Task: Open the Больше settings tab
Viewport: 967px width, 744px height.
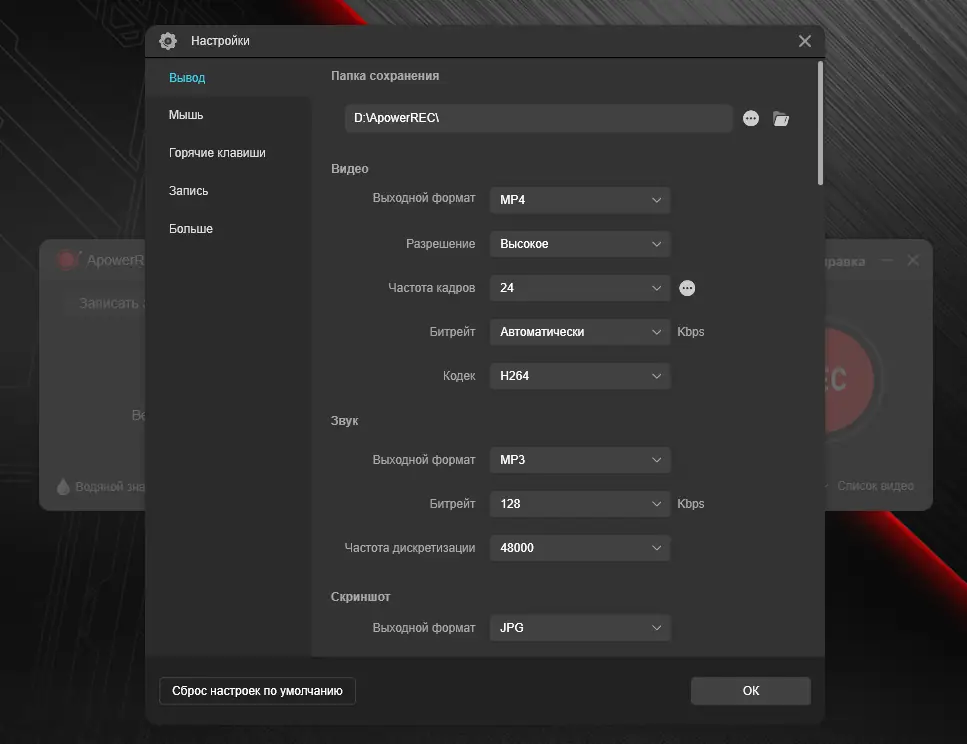Action: pos(191,229)
